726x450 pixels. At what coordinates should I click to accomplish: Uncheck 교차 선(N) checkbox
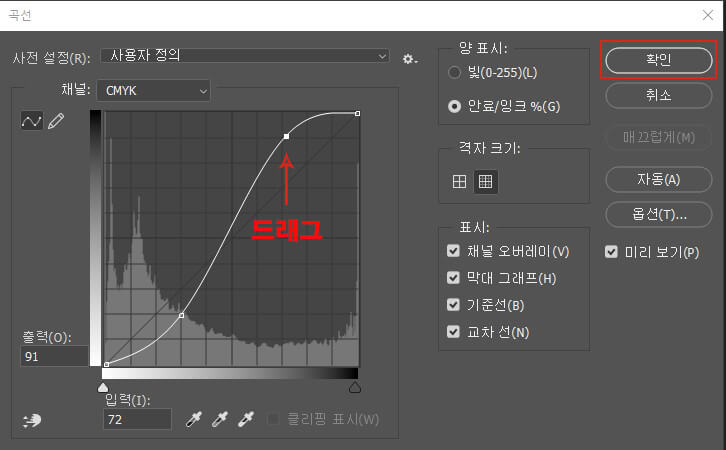453,331
